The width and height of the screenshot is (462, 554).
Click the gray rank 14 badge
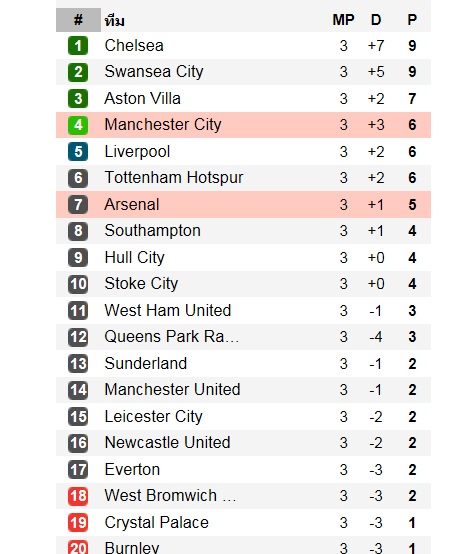click(x=78, y=390)
